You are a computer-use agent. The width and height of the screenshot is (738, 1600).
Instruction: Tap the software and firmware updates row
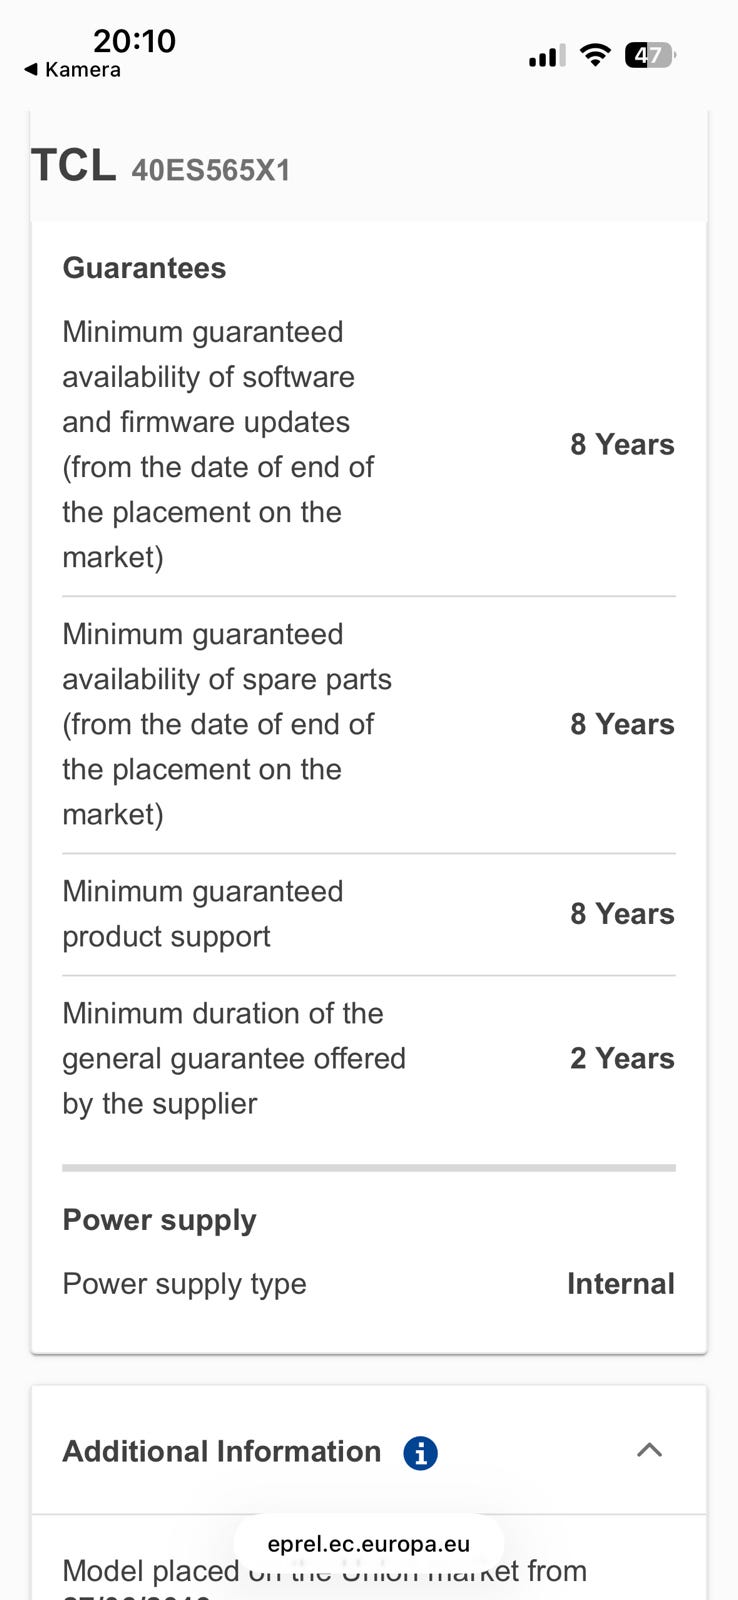(x=369, y=444)
